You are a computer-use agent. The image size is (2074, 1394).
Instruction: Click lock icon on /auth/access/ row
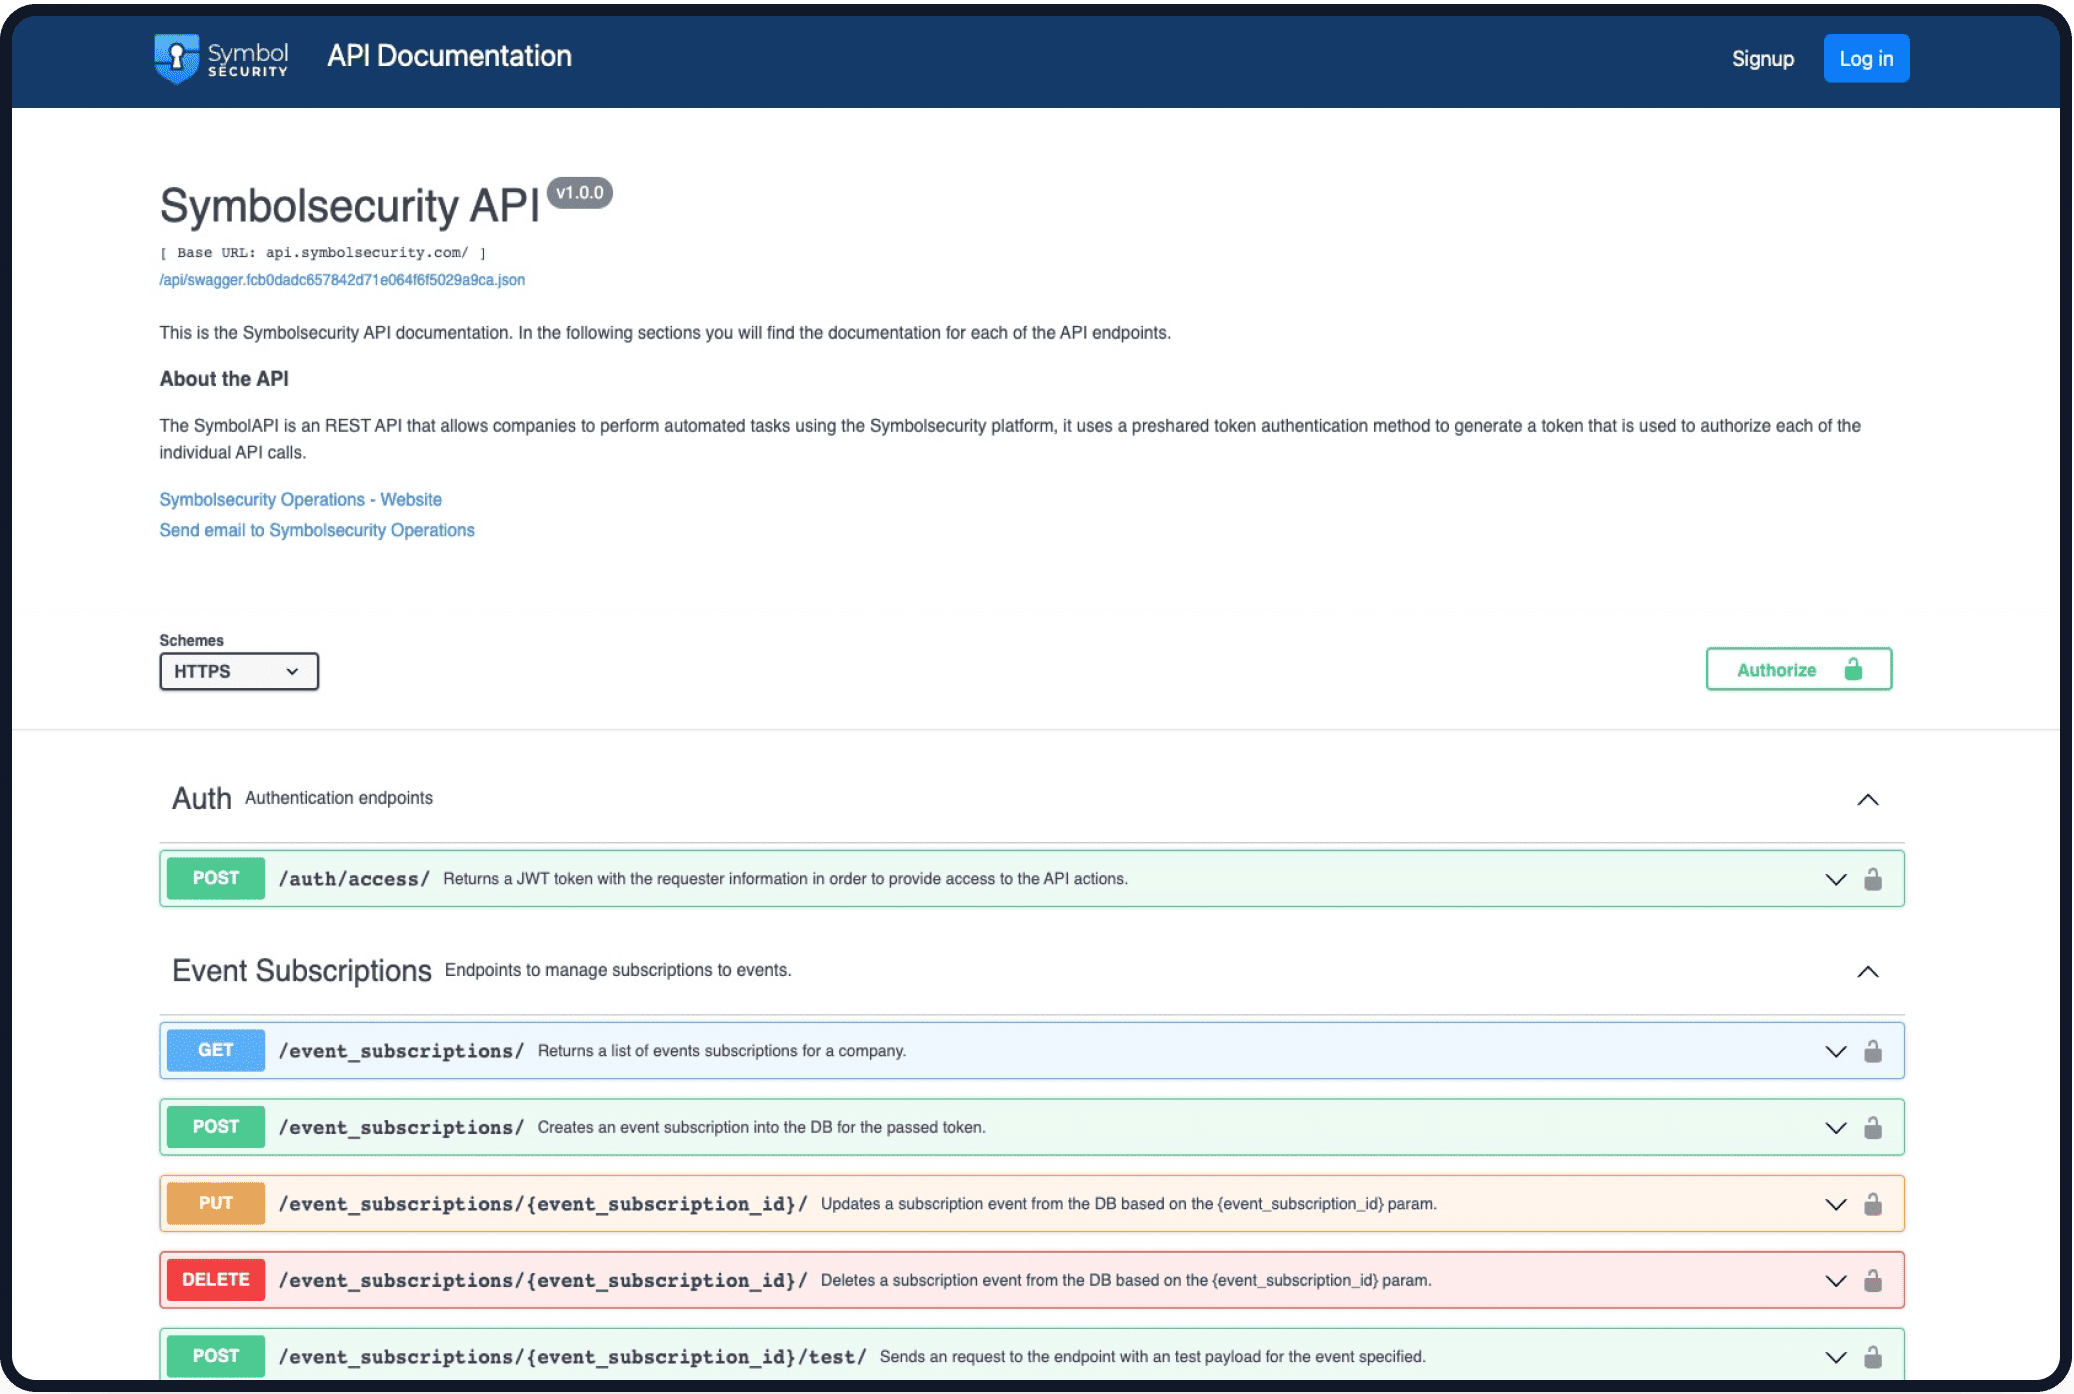[x=1872, y=879]
